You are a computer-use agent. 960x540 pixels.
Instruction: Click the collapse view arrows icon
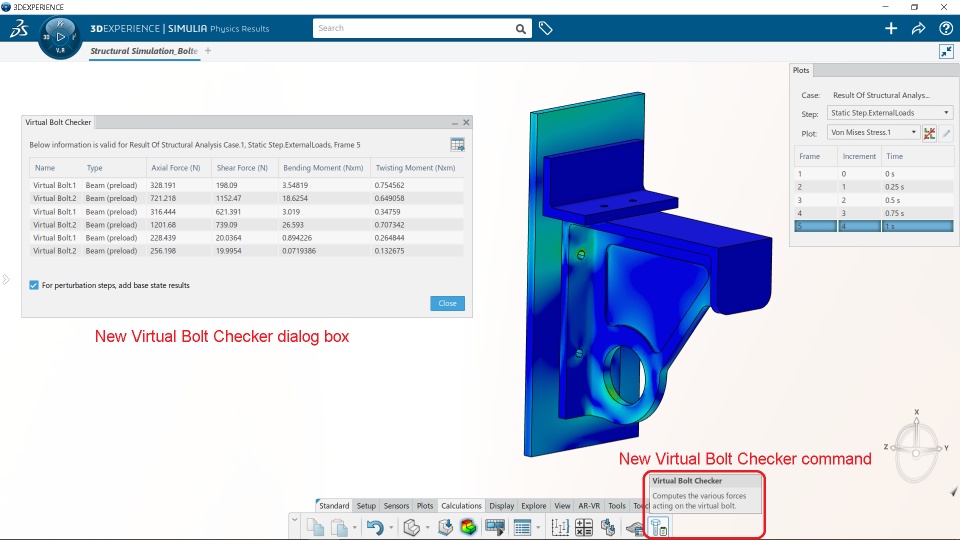click(947, 51)
